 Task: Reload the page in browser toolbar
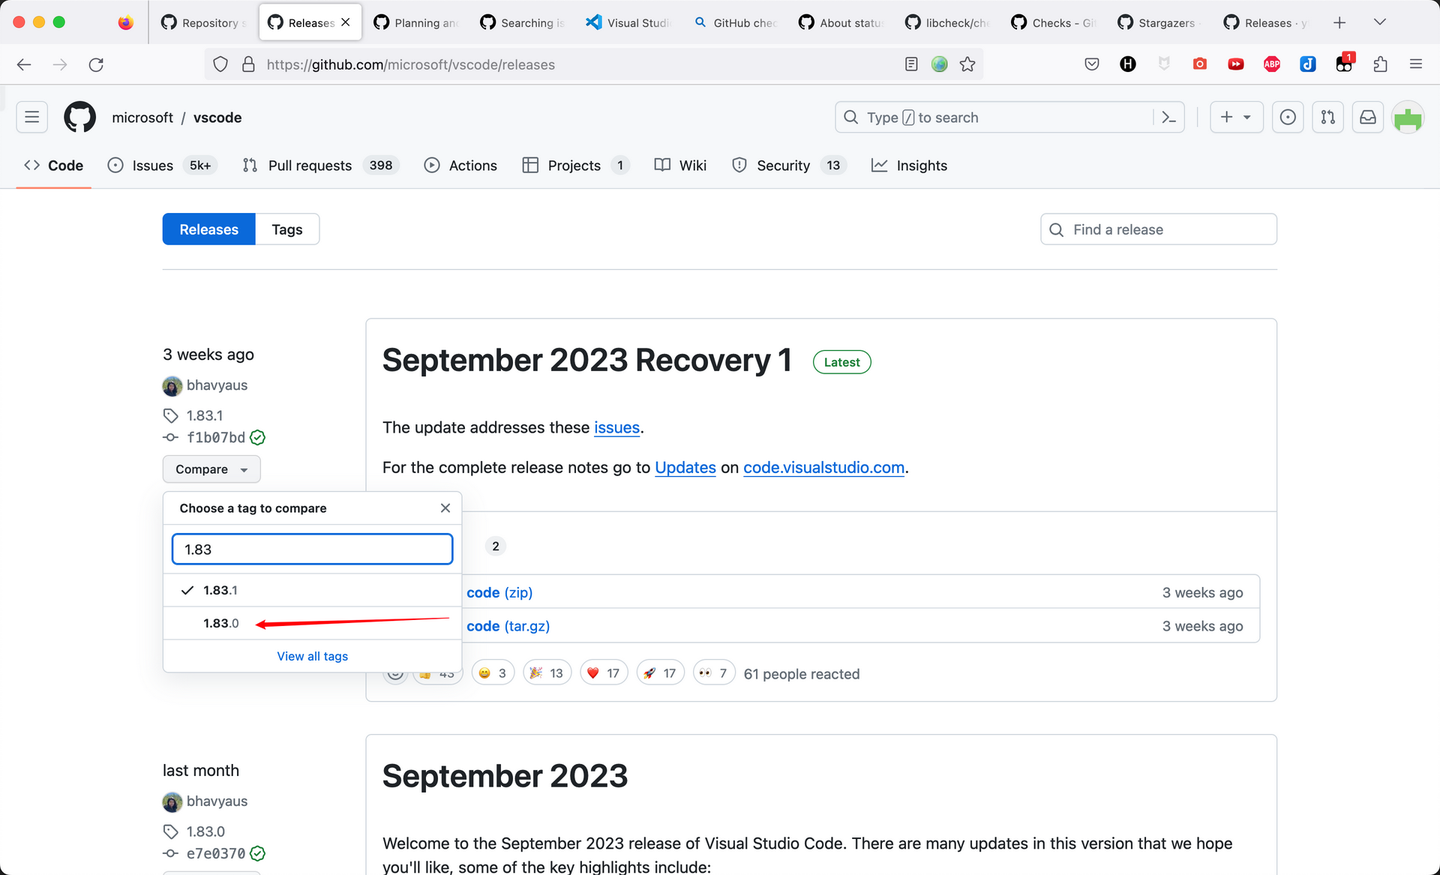point(96,64)
